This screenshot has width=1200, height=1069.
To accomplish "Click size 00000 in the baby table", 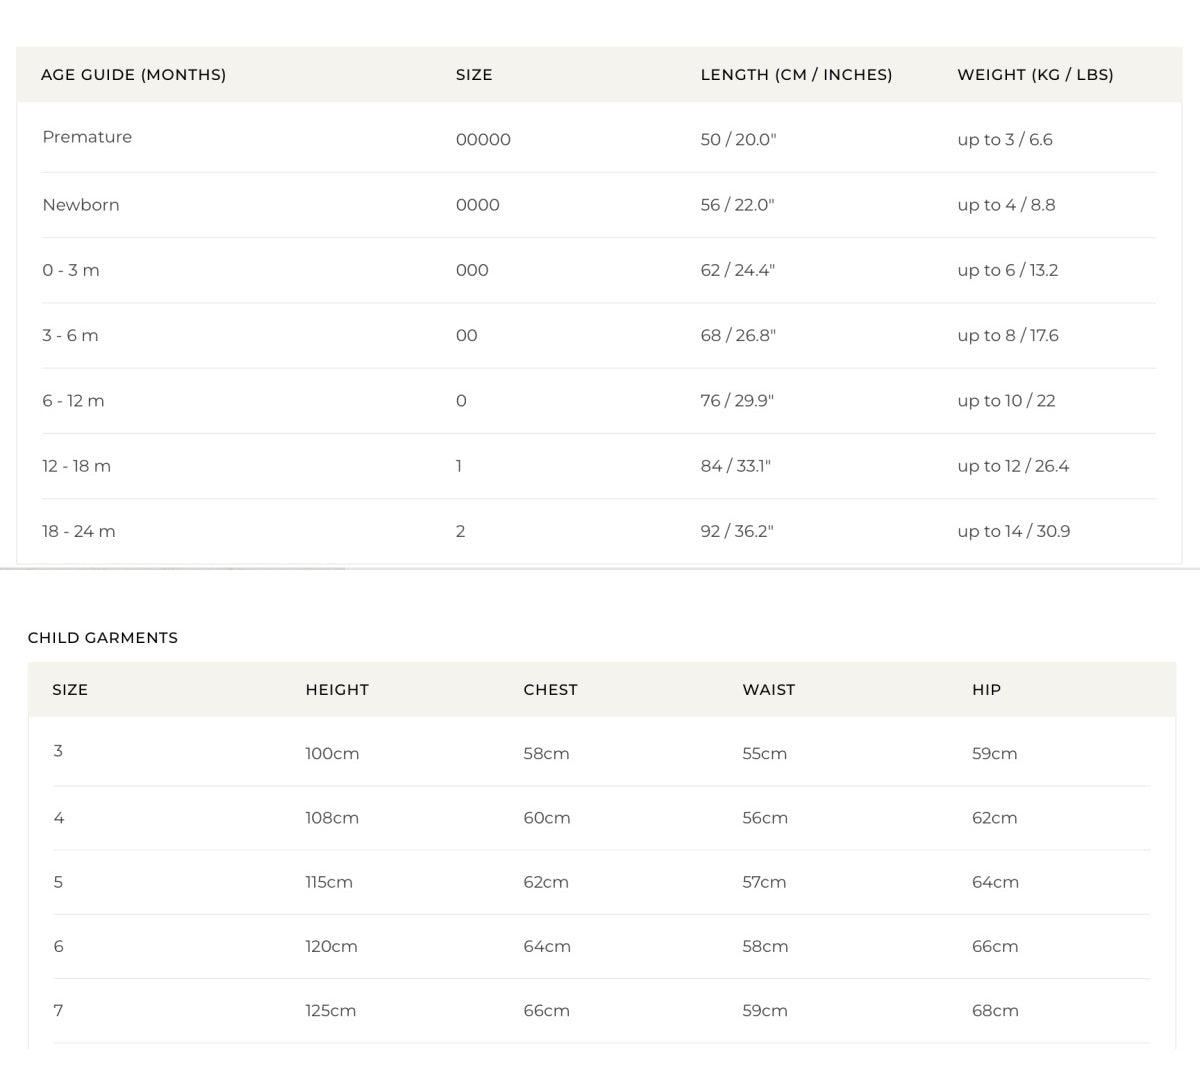I will point(483,140).
